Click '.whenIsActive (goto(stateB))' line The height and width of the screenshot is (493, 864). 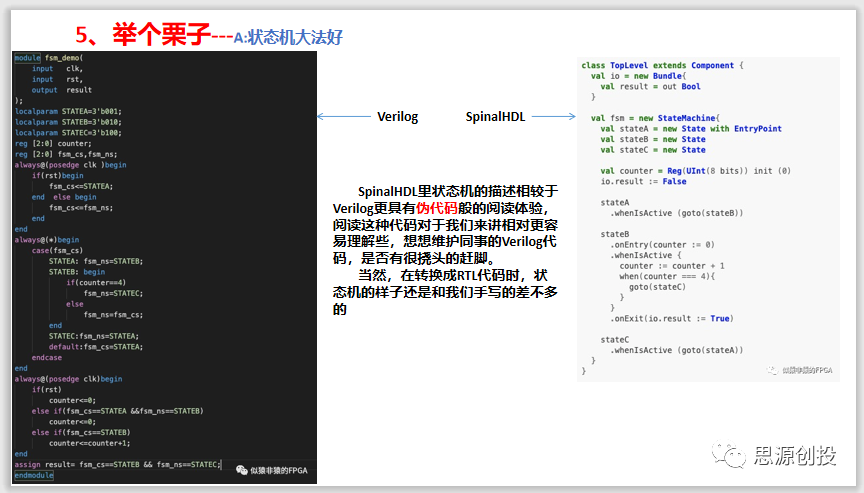pos(677,213)
